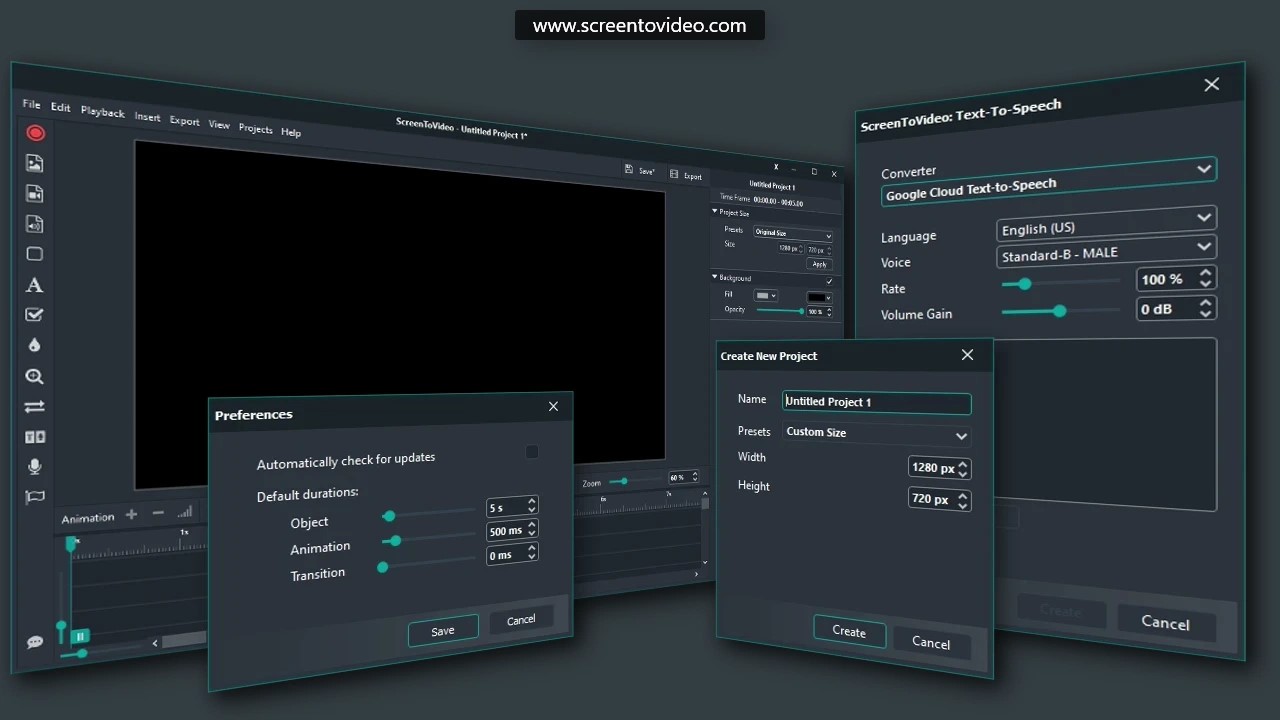Image resolution: width=1280 pixels, height=720 pixels.
Task: Select the blur droplet tool
Action: [35, 345]
